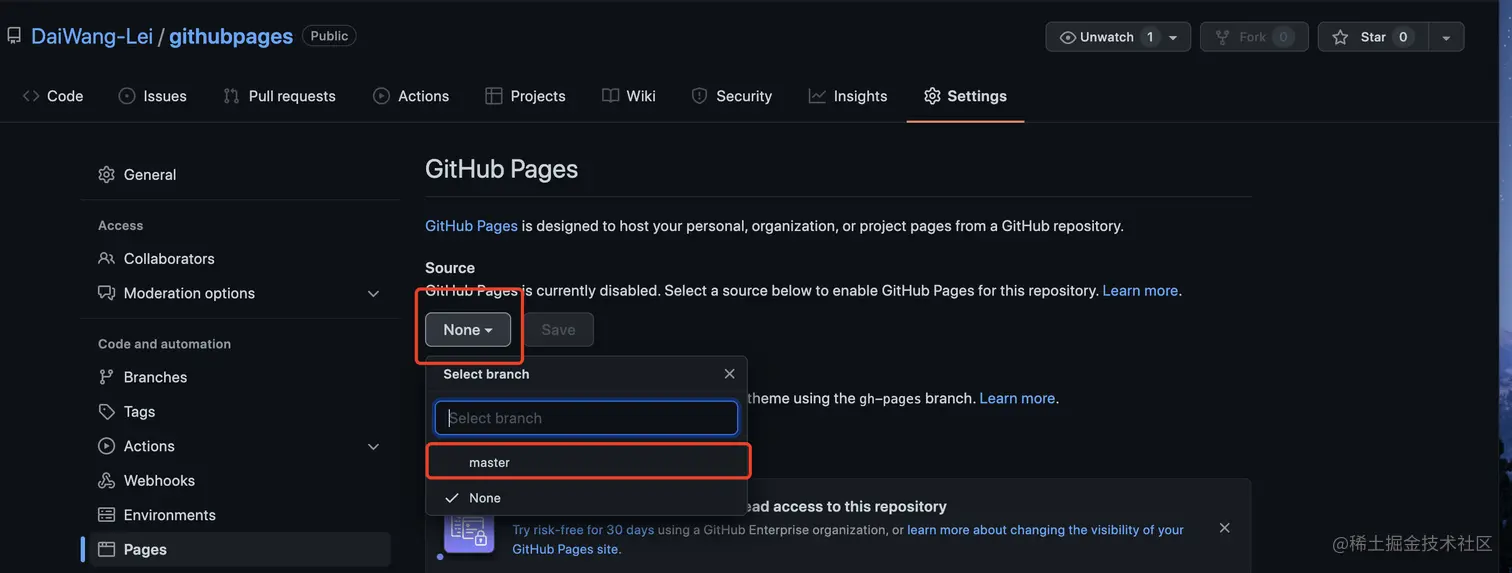
Task: Select the Settings tab
Action: [x=965, y=96]
